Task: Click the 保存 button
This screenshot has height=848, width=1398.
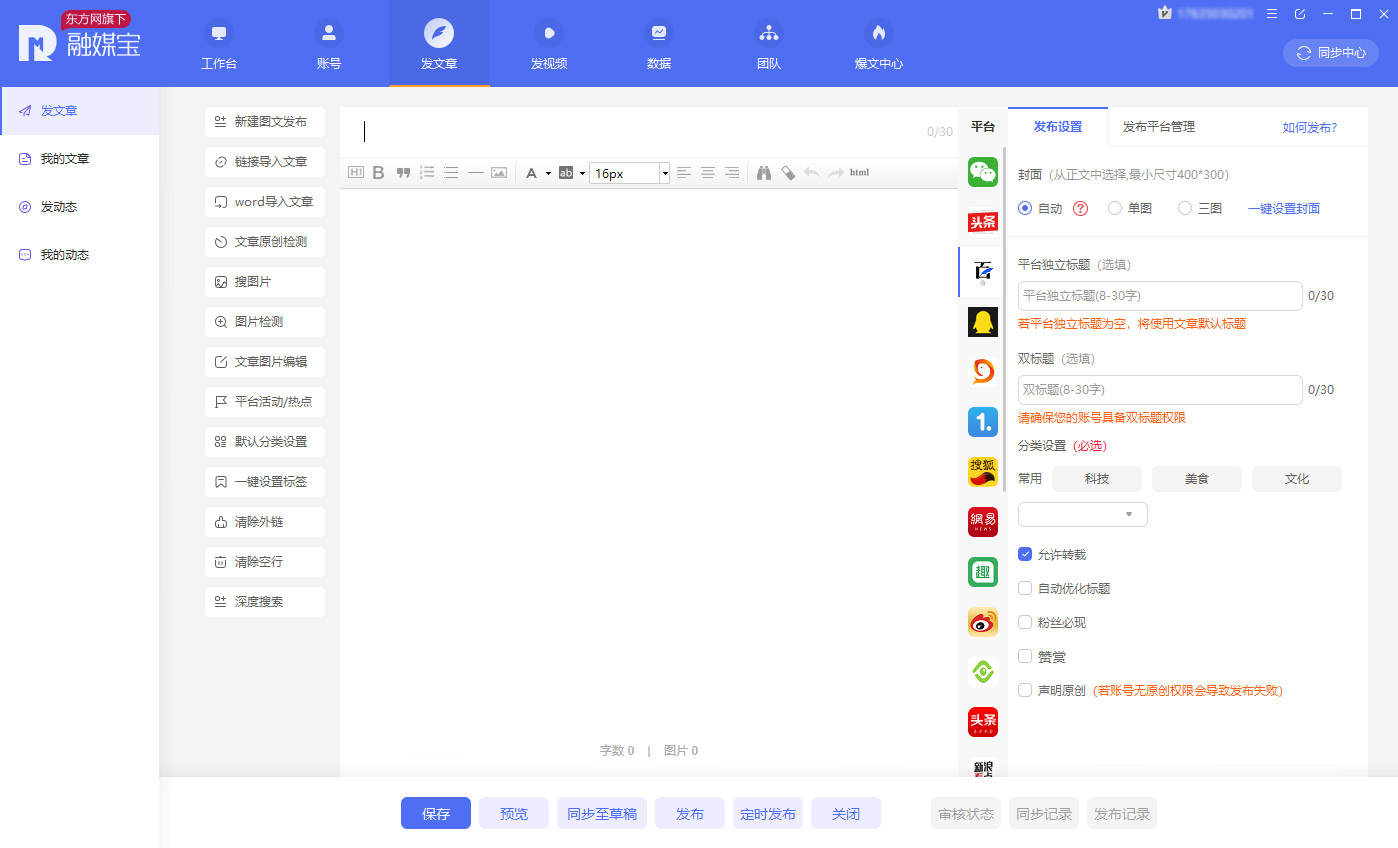Action: tap(436, 813)
